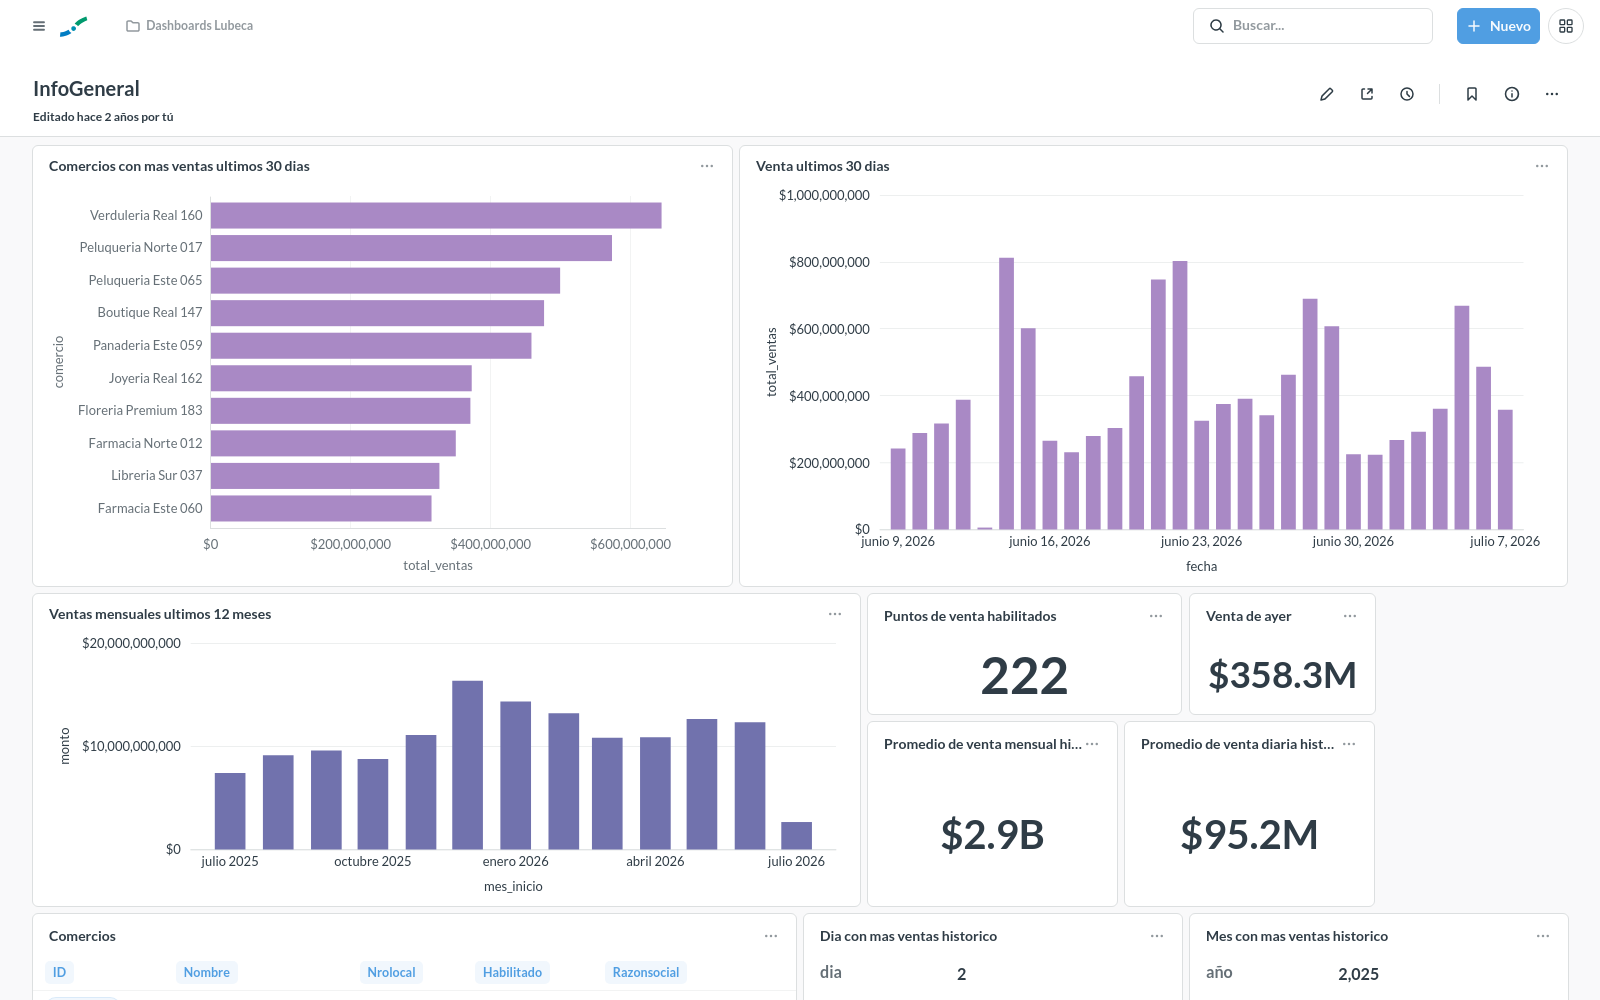
Task: Click the Farmacia Este 060 bar
Action: [321, 508]
